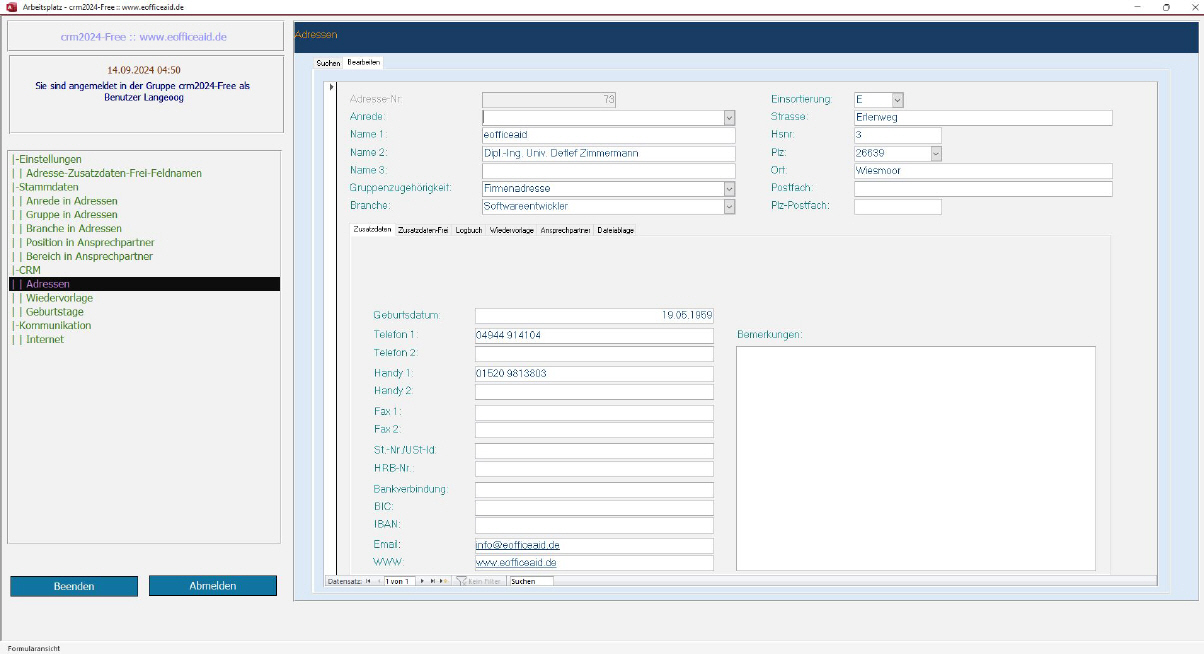This screenshot has width=1204, height=654.
Task: Expand the Einsortierung dropdown
Action: [x=897, y=100]
